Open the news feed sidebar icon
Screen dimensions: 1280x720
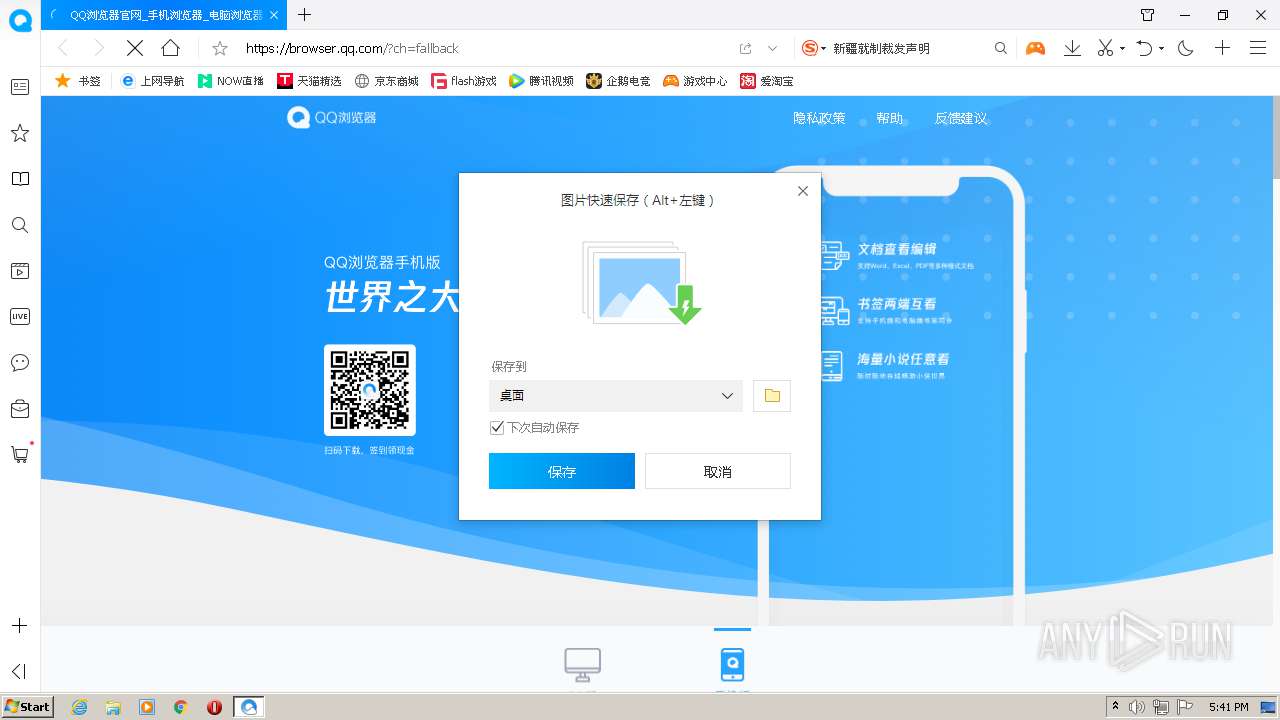20,87
